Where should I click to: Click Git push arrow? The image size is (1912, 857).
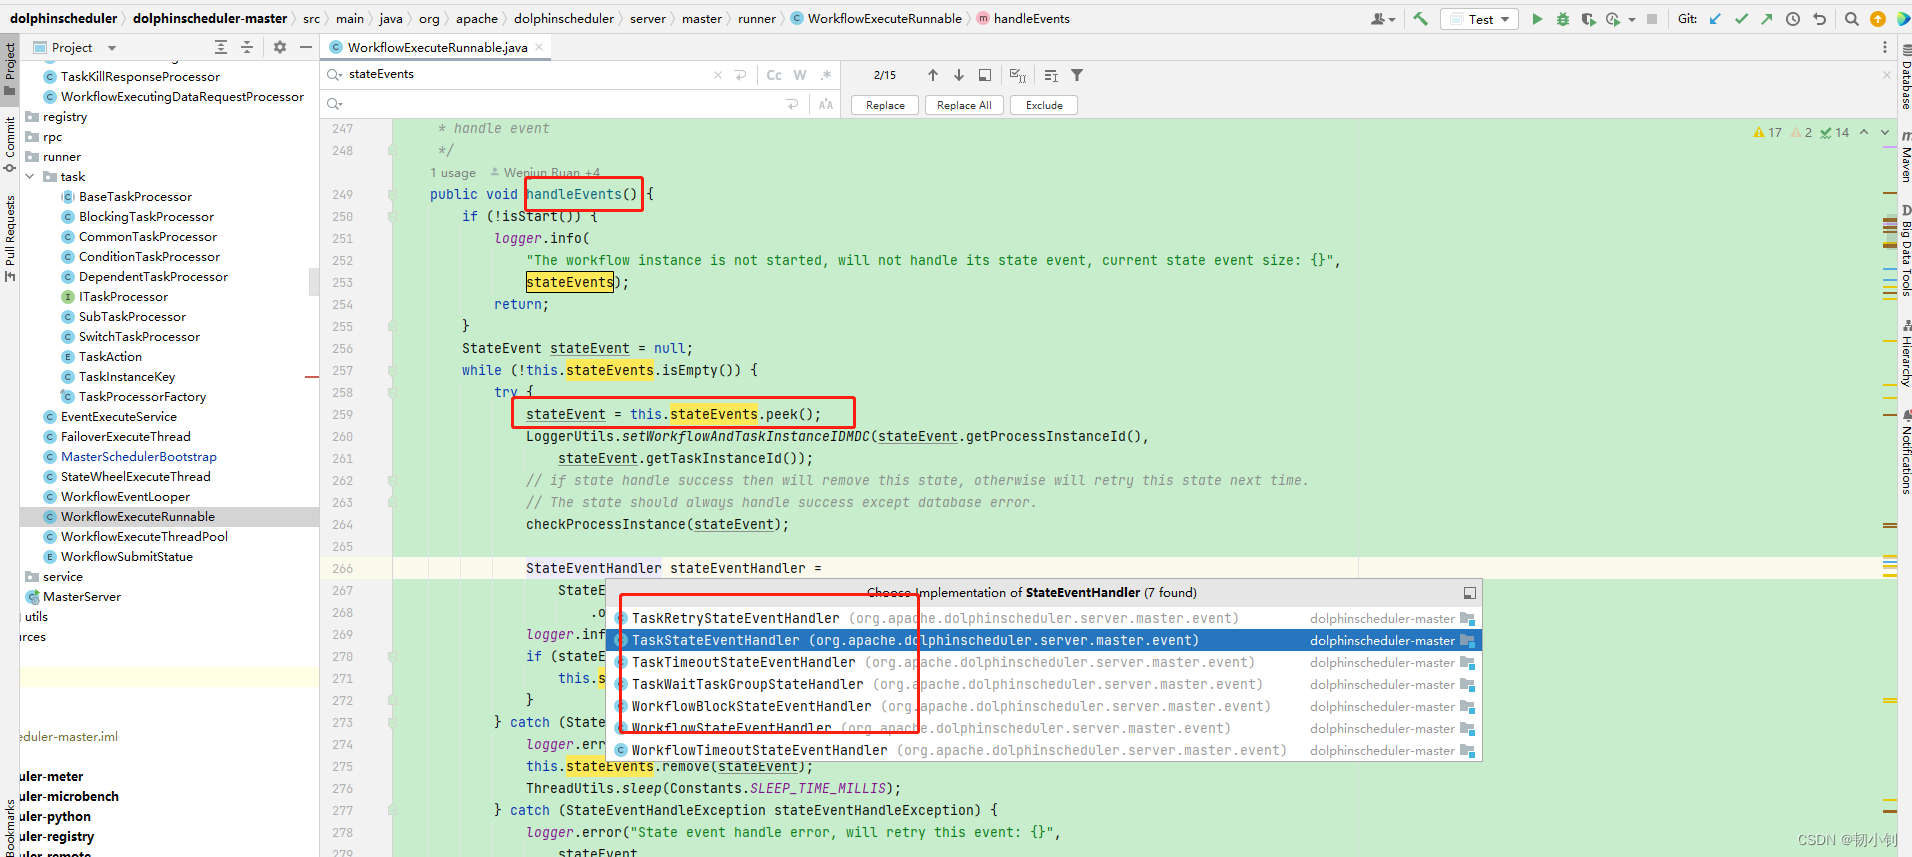click(1767, 19)
